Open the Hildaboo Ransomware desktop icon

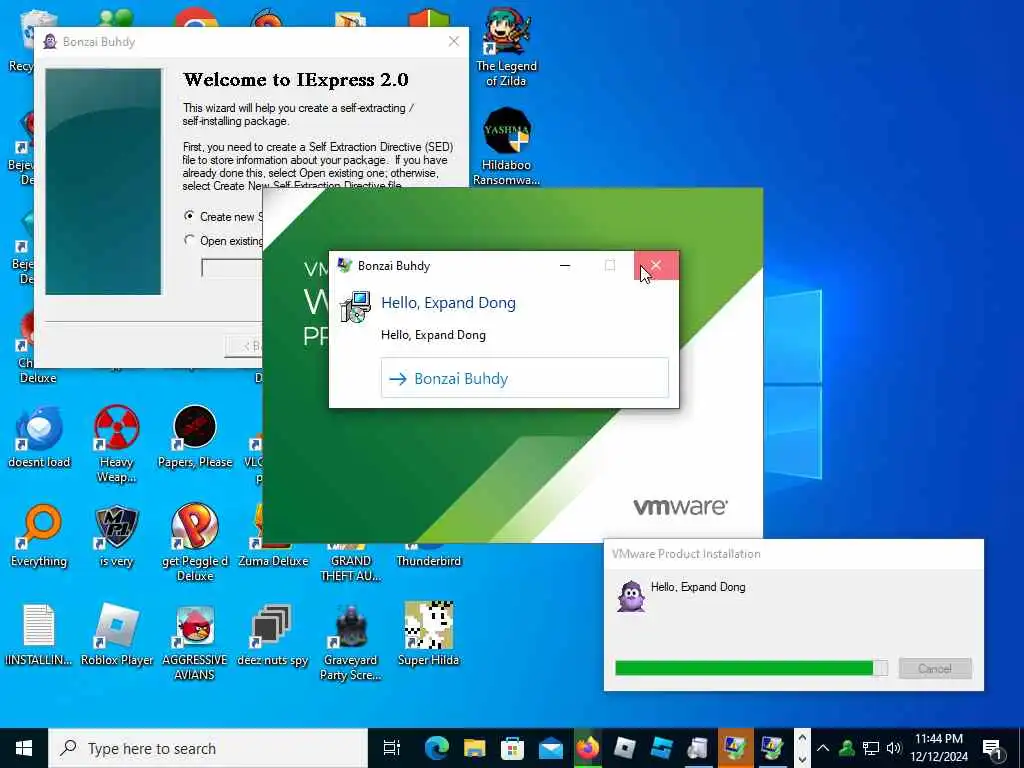(x=507, y=146)
